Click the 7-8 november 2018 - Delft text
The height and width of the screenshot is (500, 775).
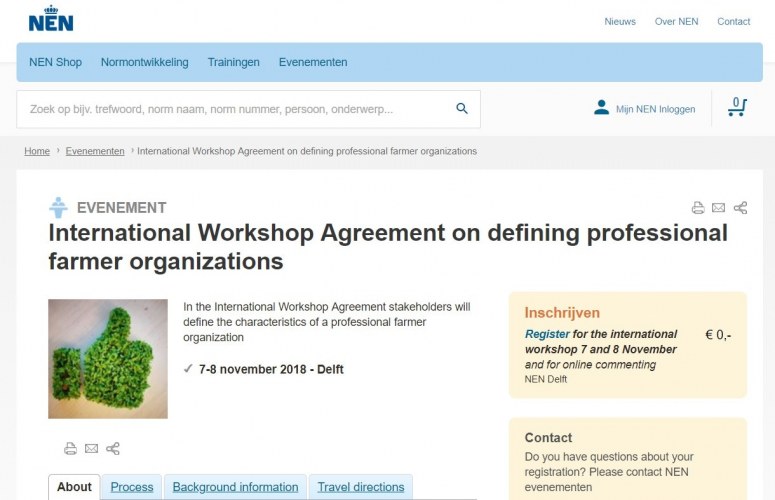point(271,370)
